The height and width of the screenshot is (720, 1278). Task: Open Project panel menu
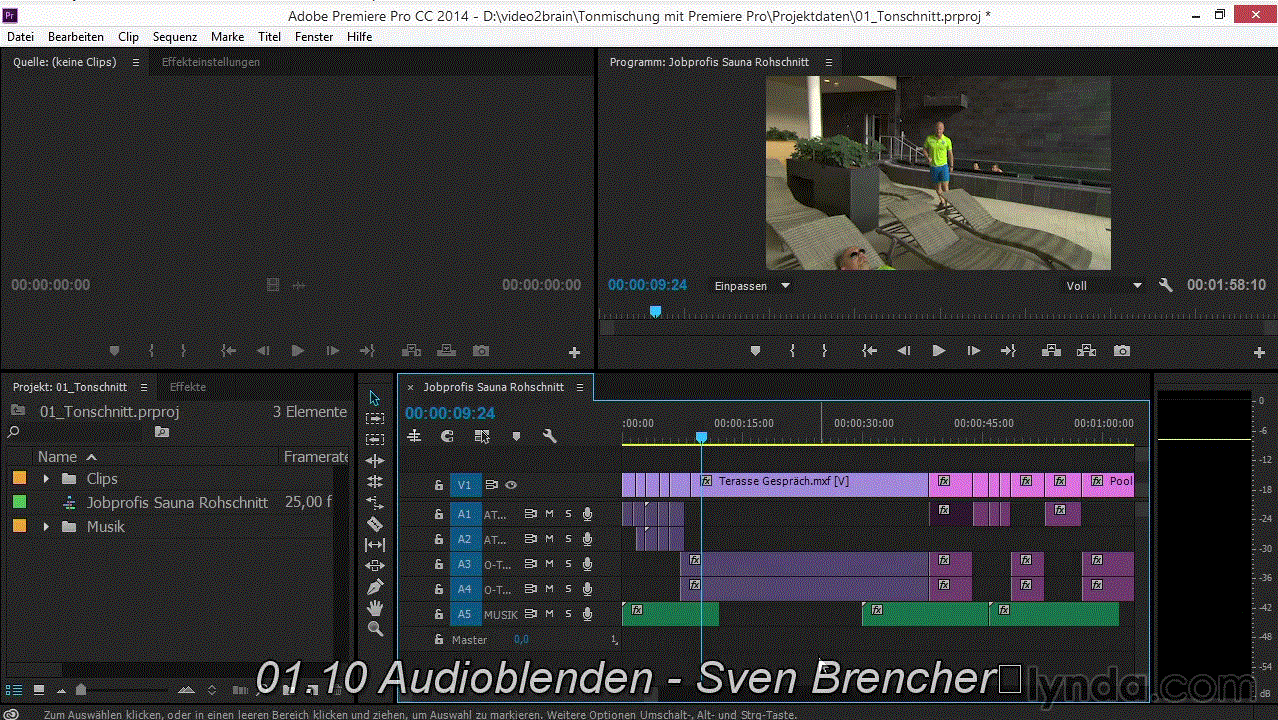click(x=144, y=387)
